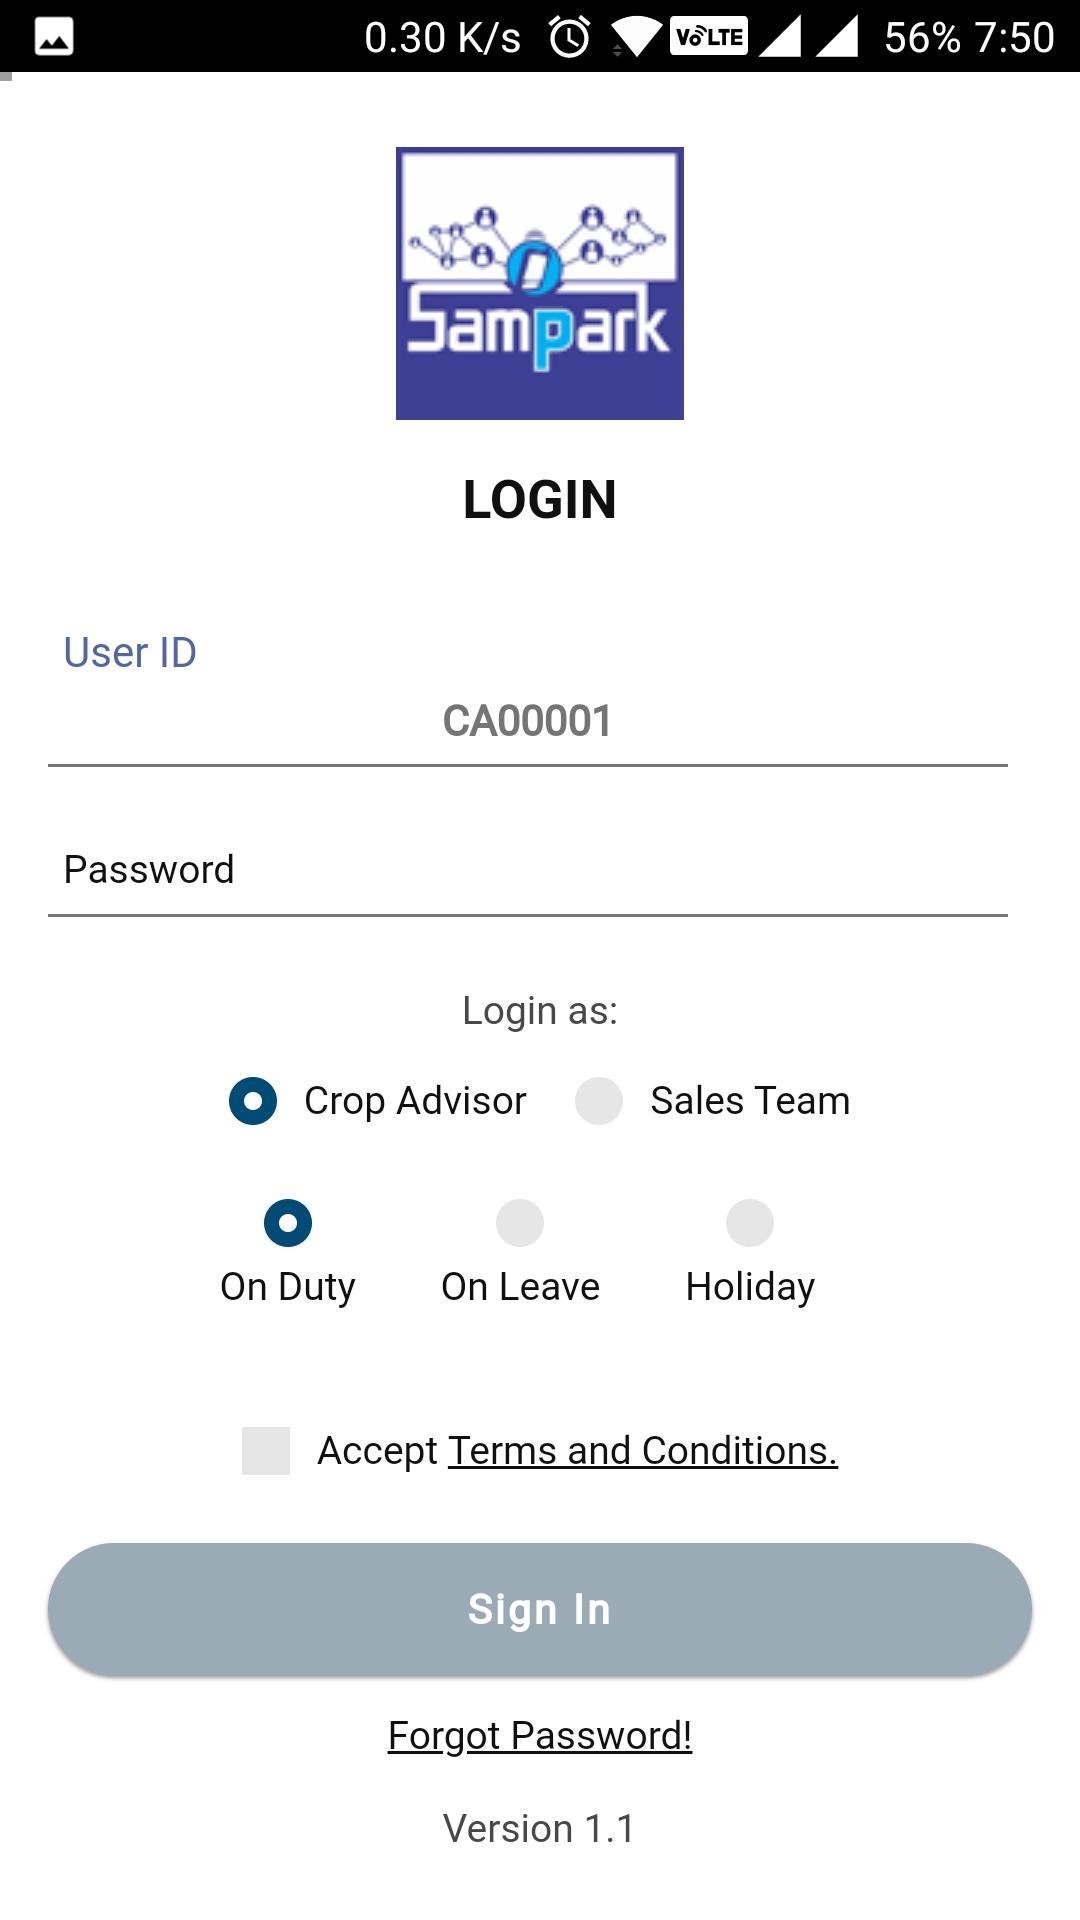
Task: Tap the Sampark app logo
Action: pos(540,283)
